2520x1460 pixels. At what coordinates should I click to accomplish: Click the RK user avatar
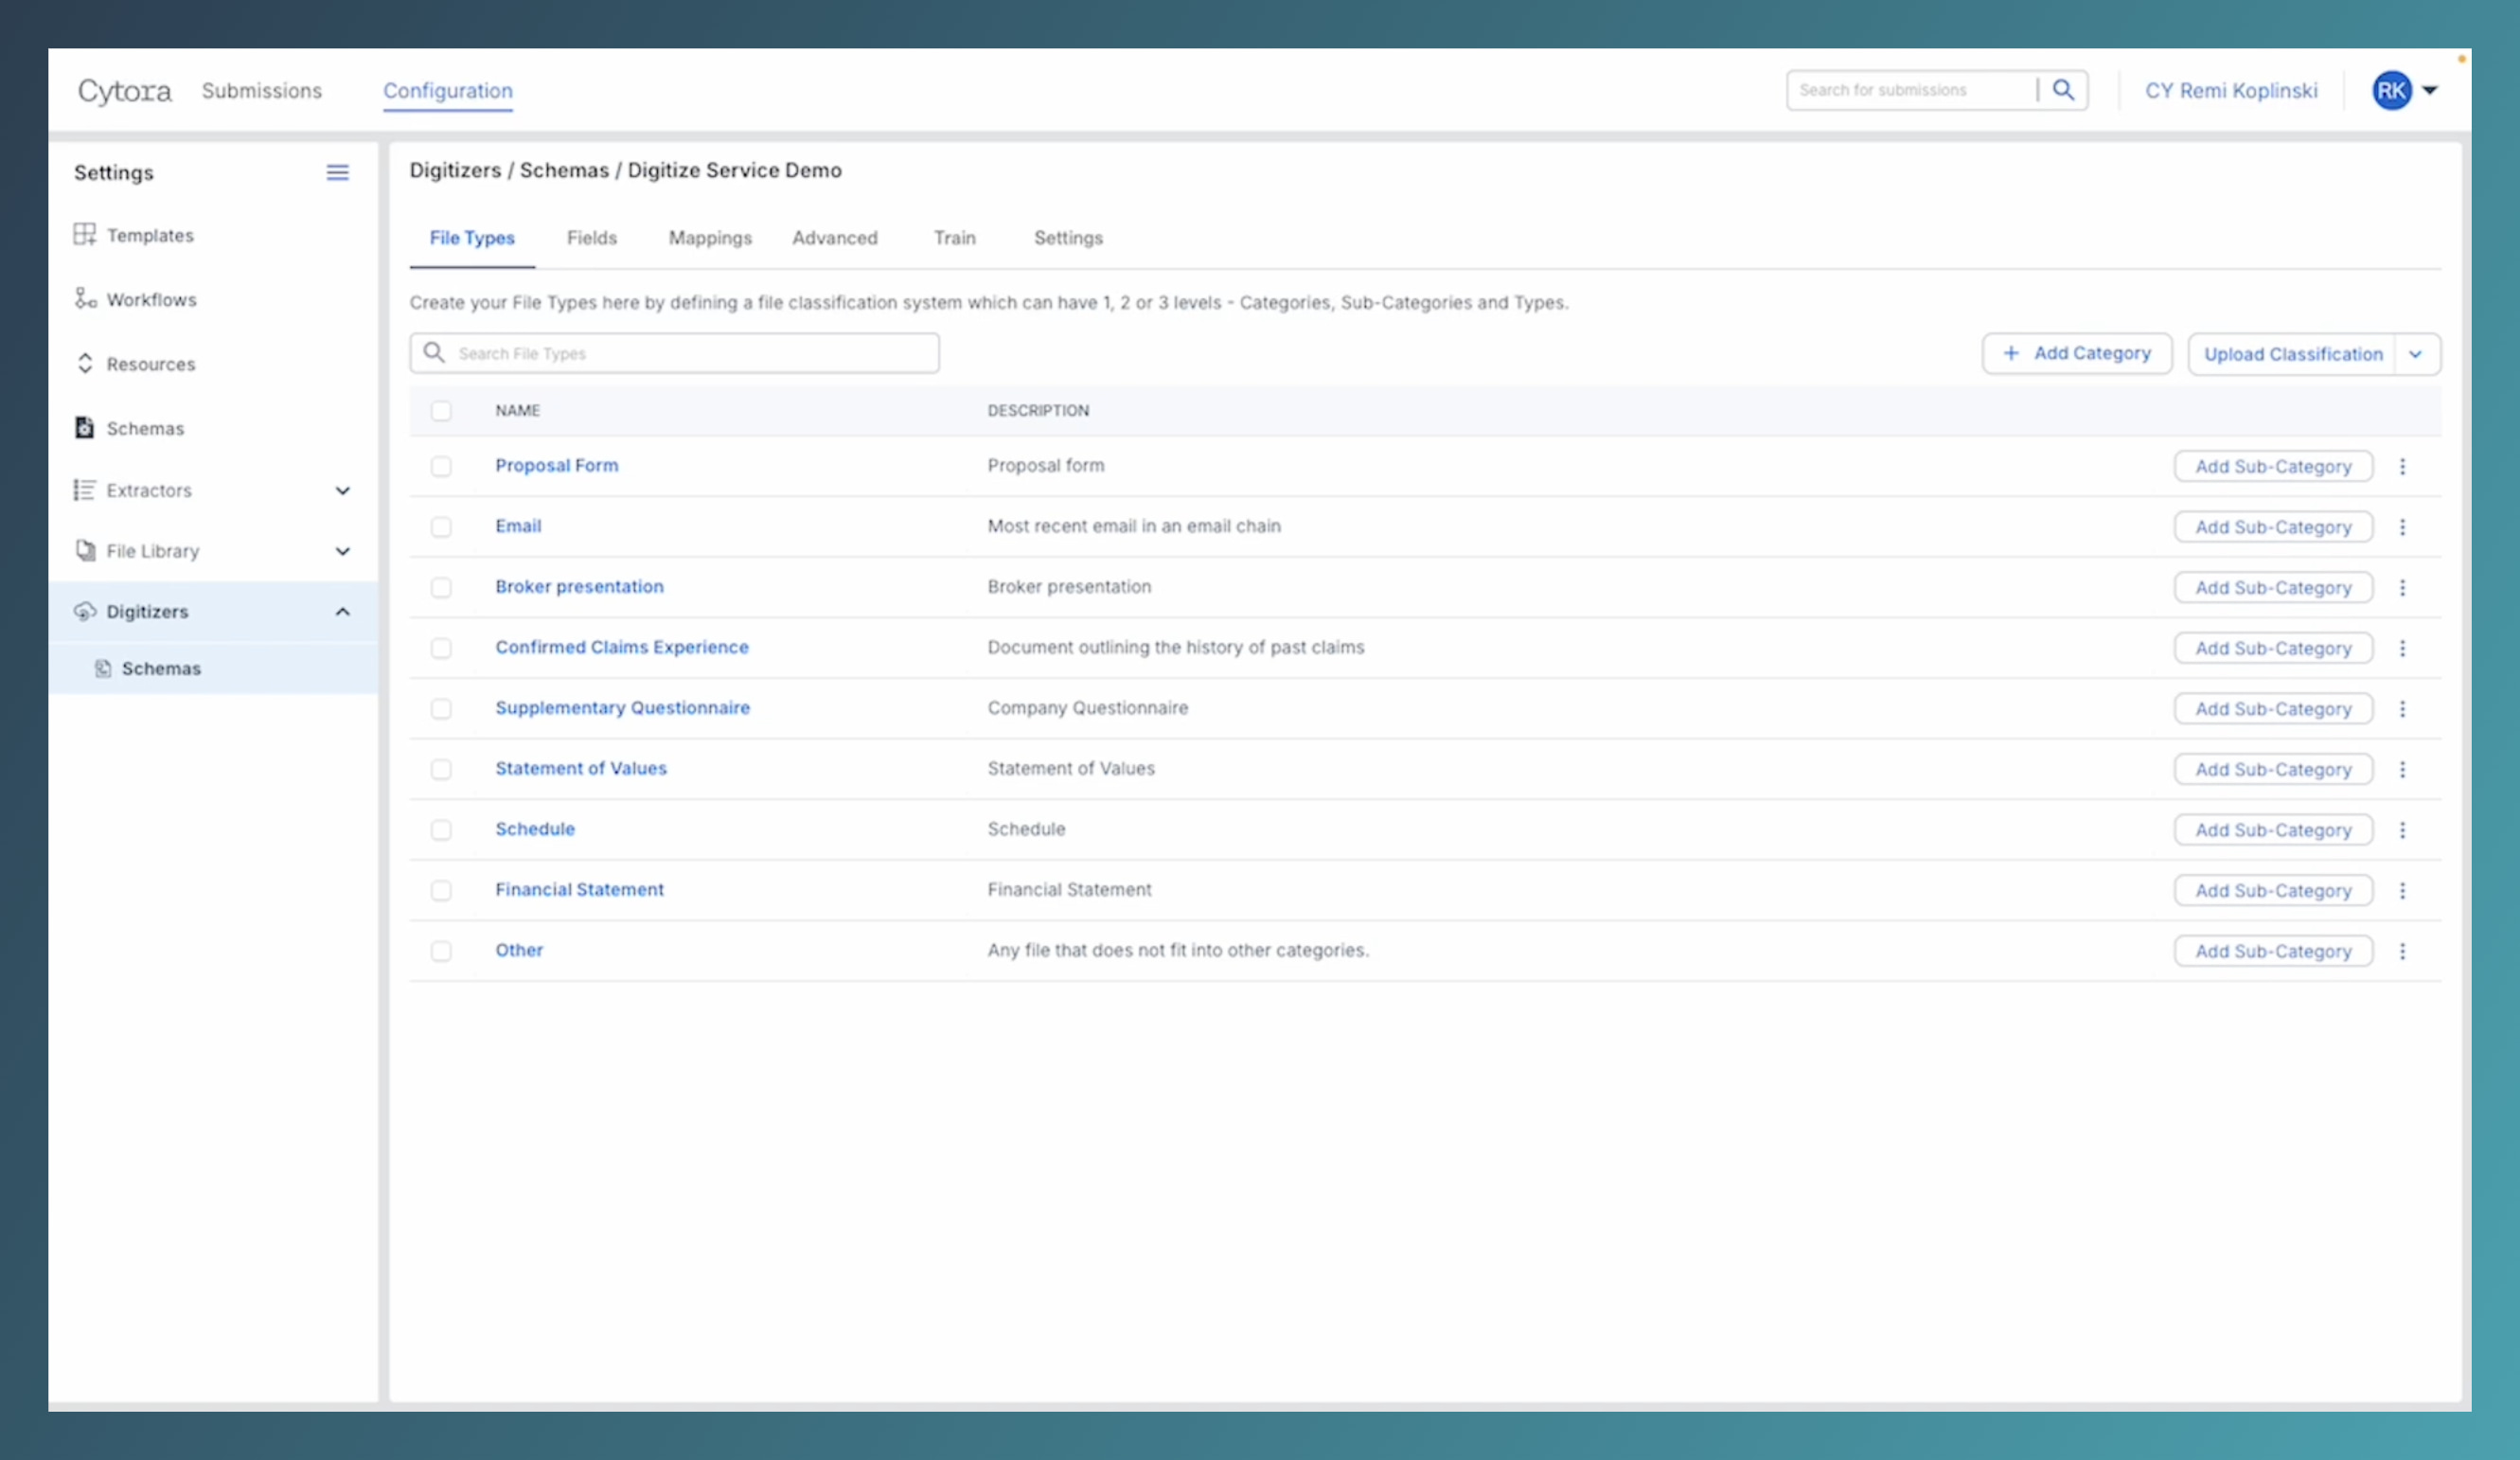click(2391, 91)
